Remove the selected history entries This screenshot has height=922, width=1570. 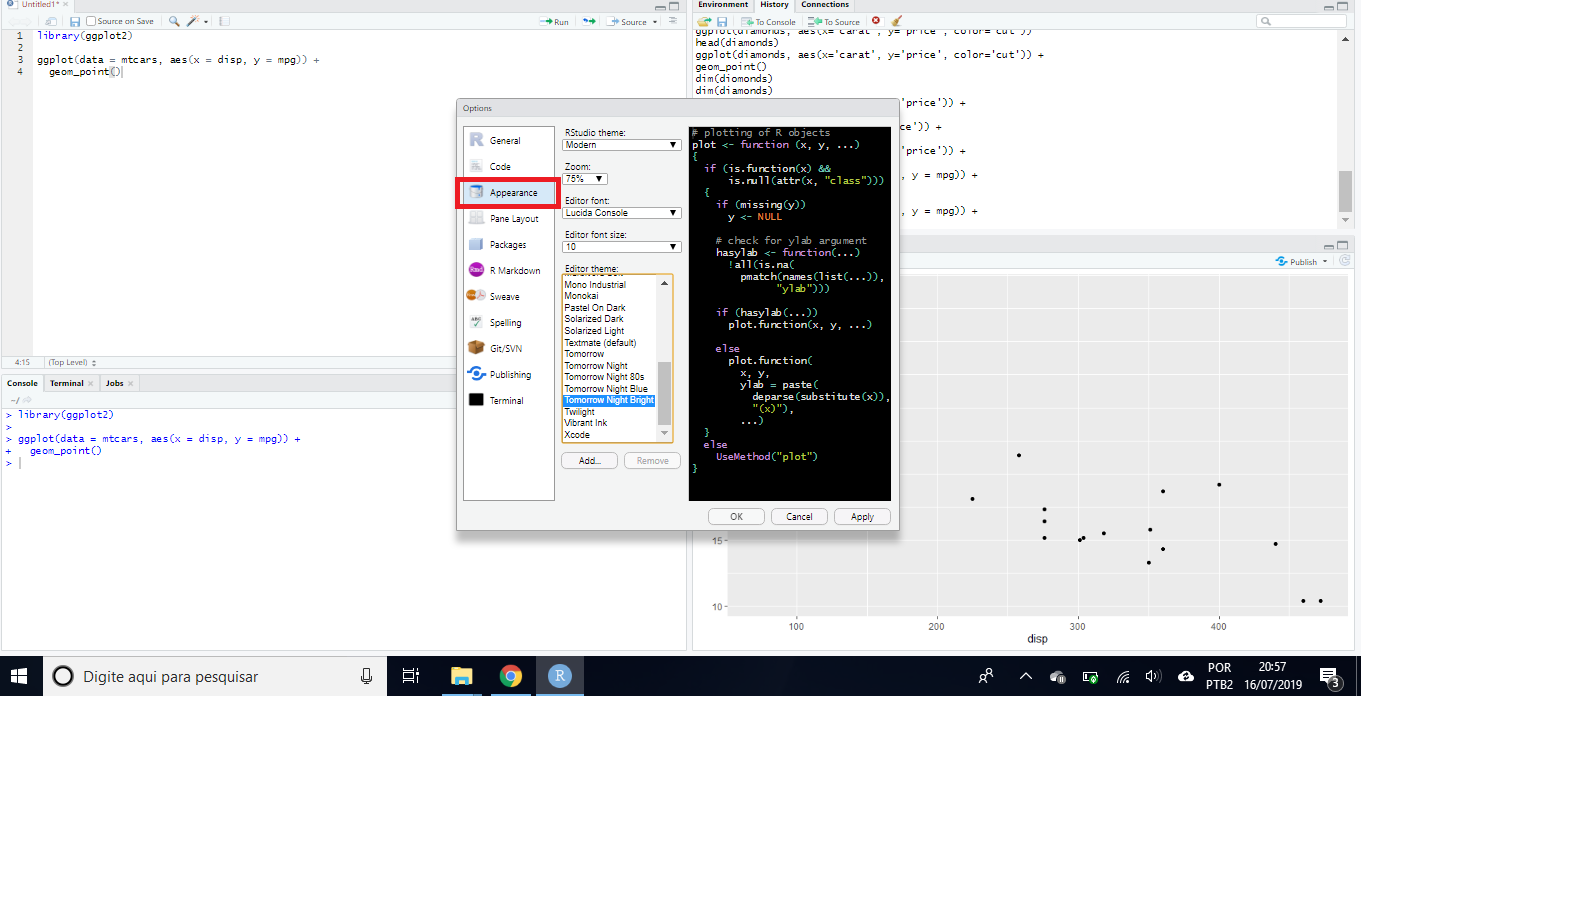876,21
